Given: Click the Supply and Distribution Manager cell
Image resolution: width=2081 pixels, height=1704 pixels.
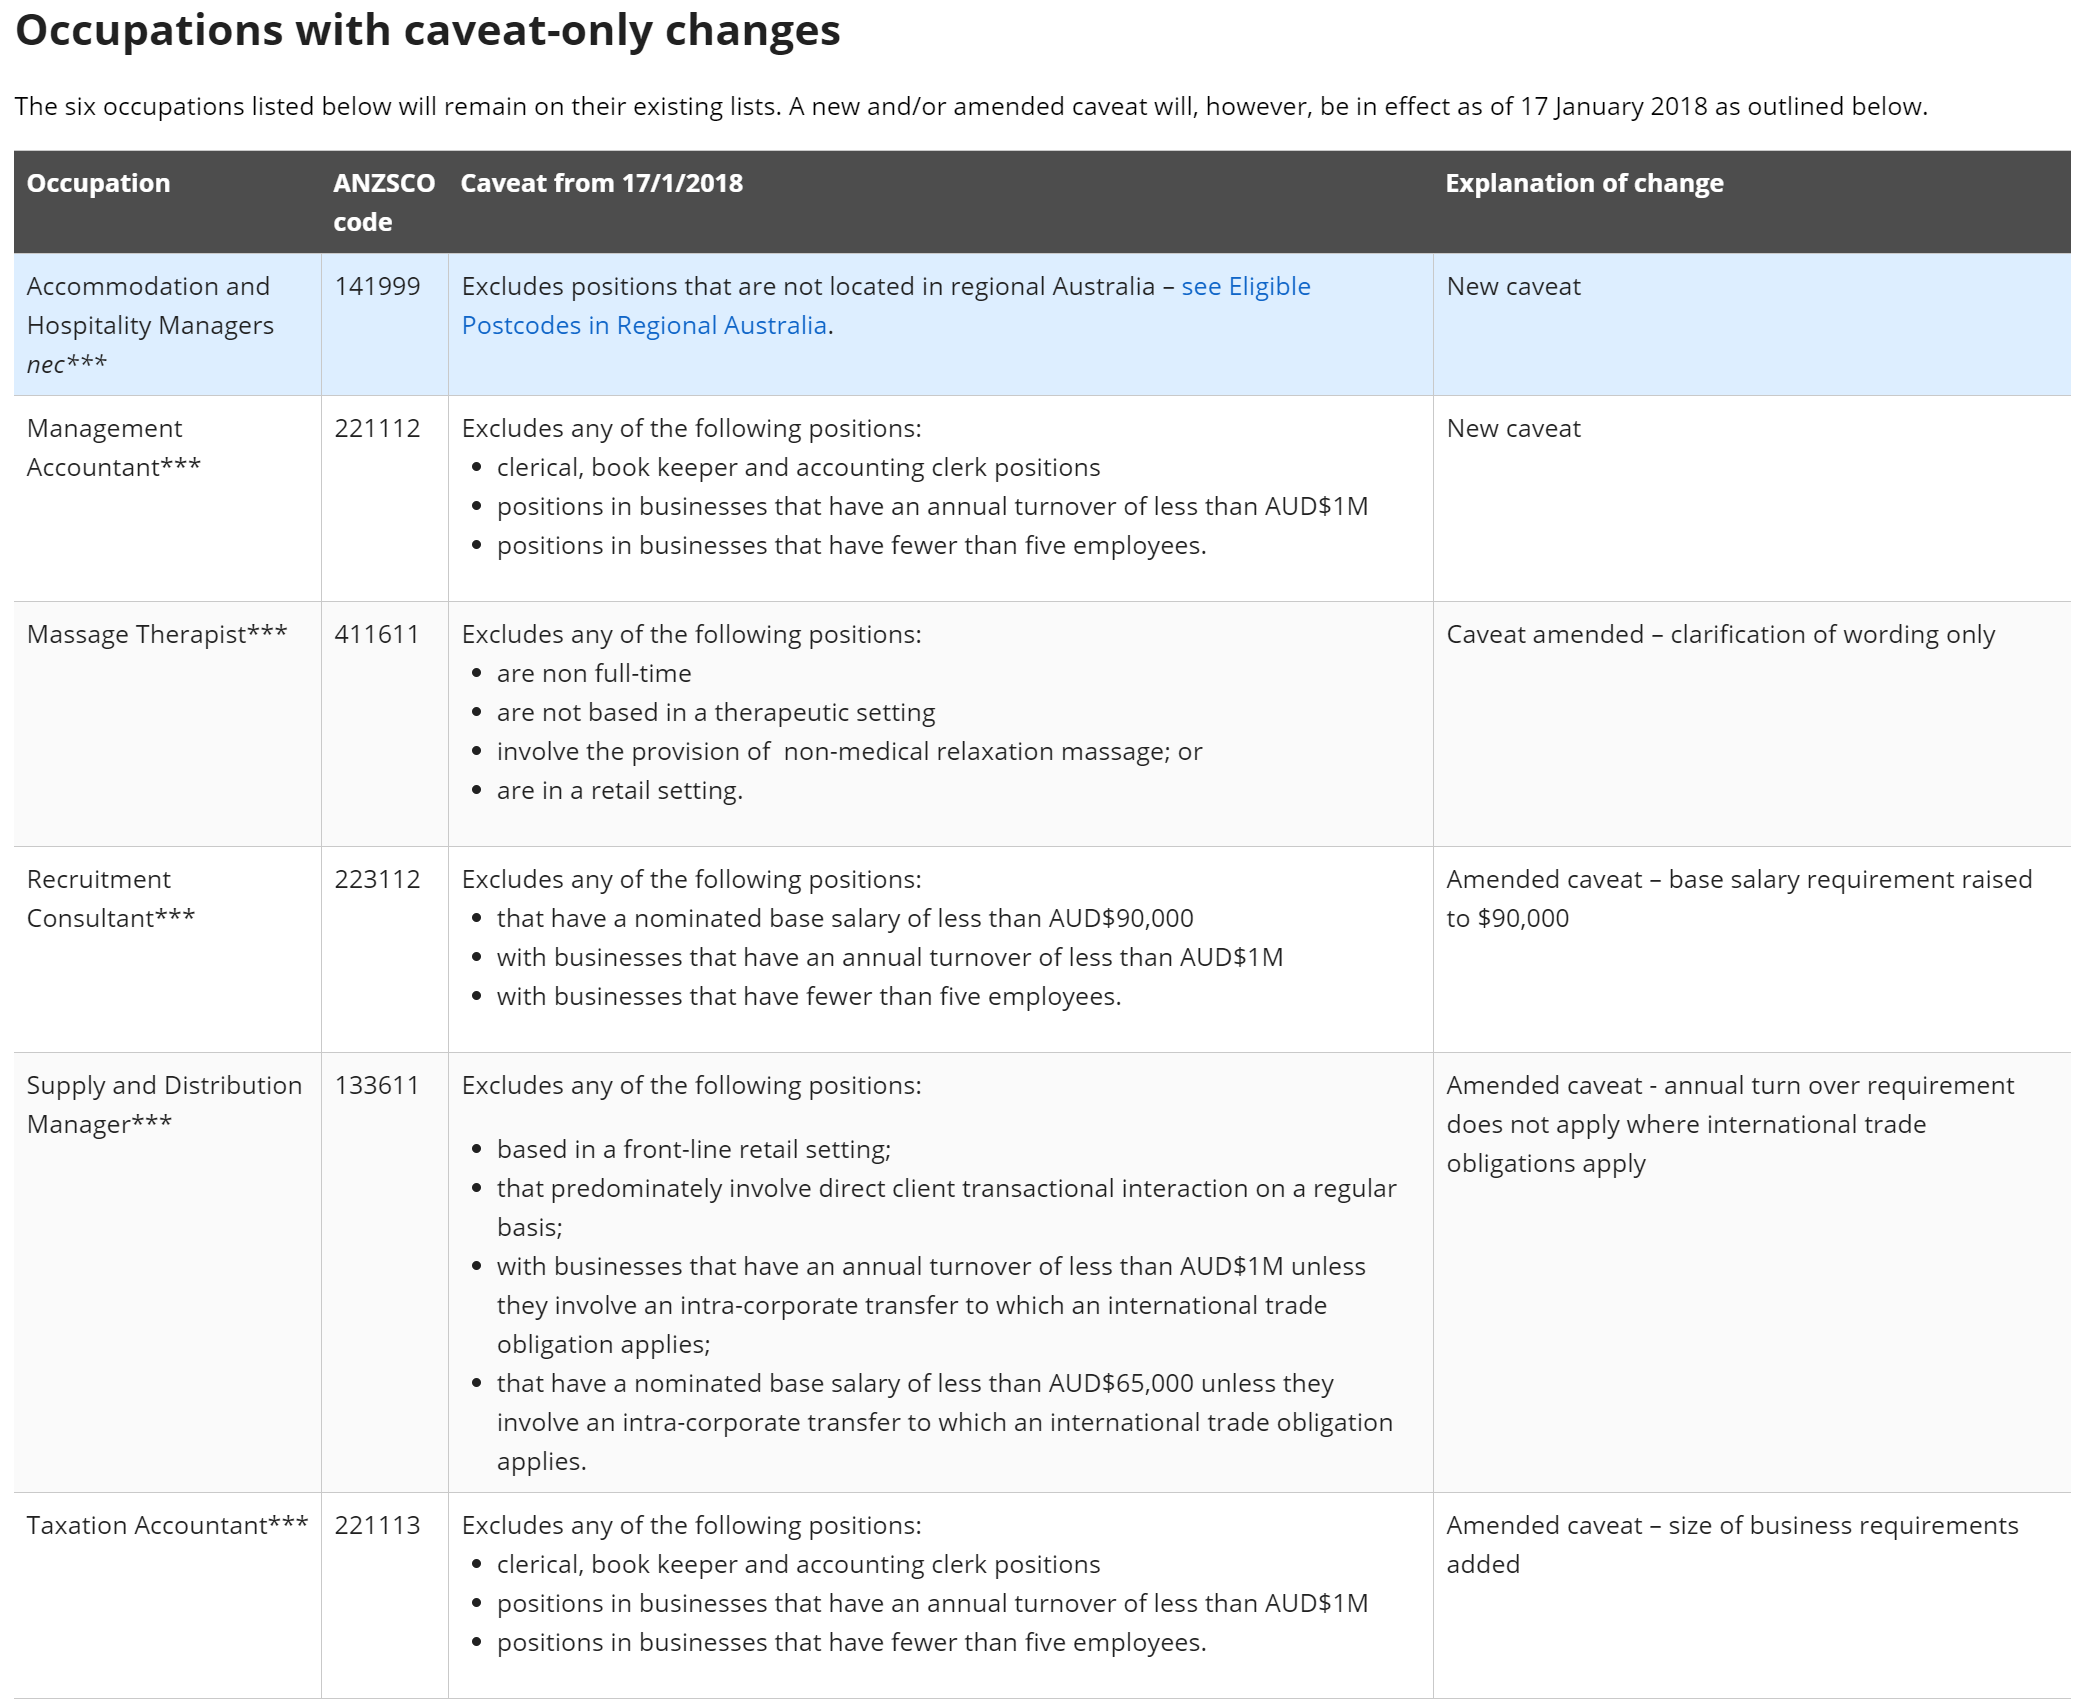Looking at the screenshot, I should coord(164,1105).
